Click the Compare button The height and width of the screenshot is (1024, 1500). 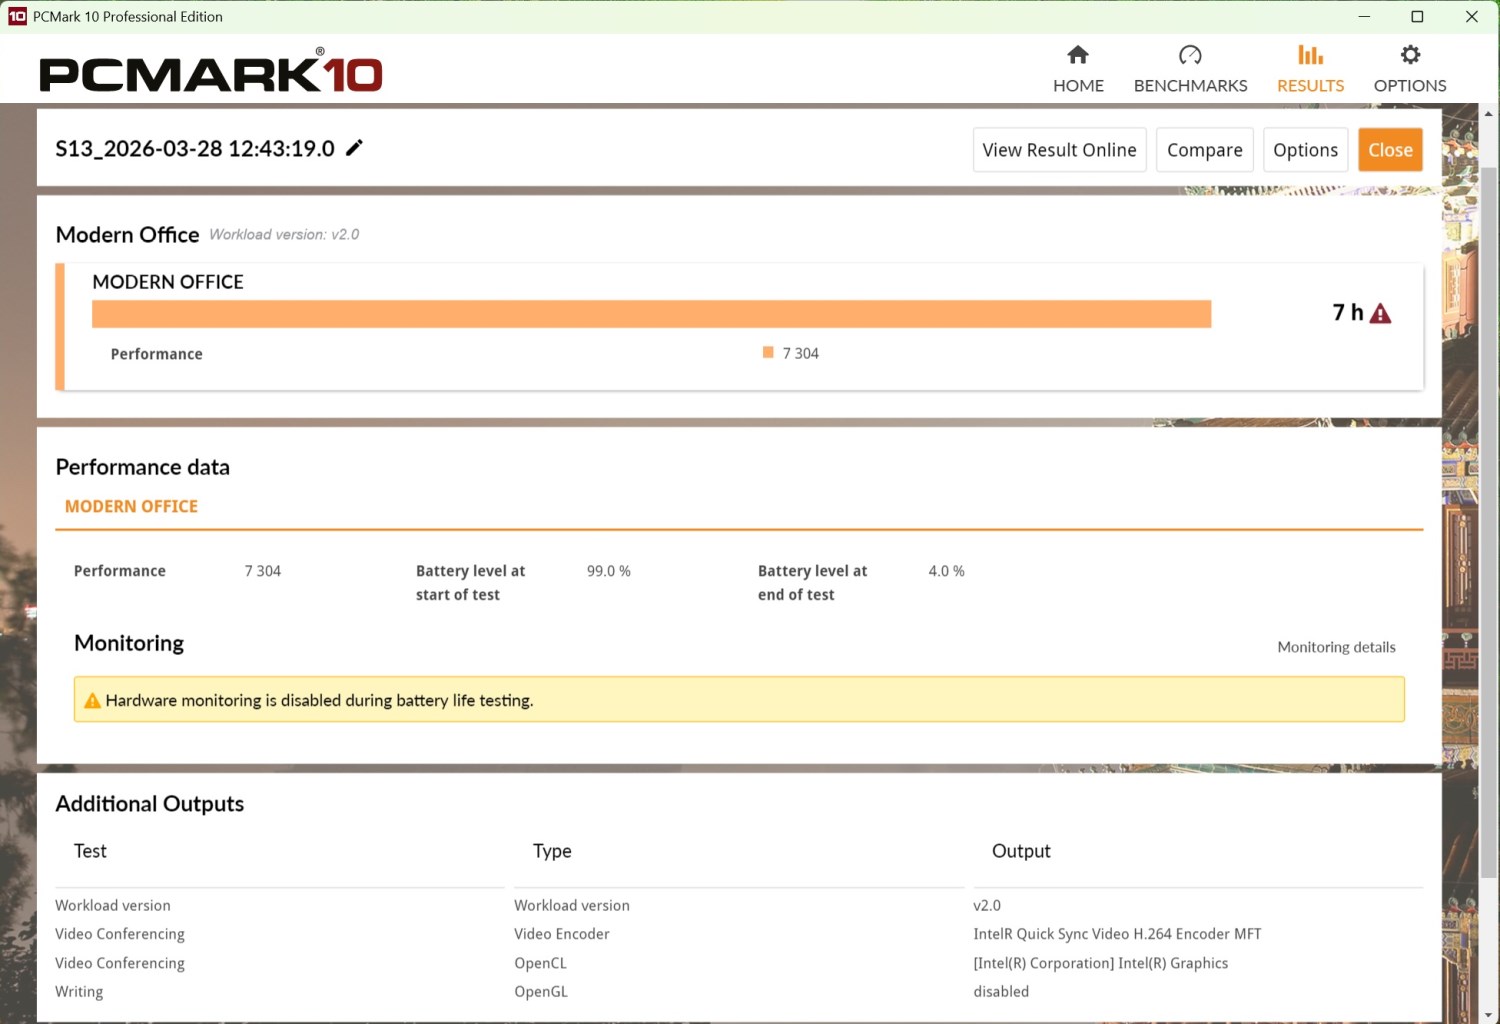coord(1204,150)
